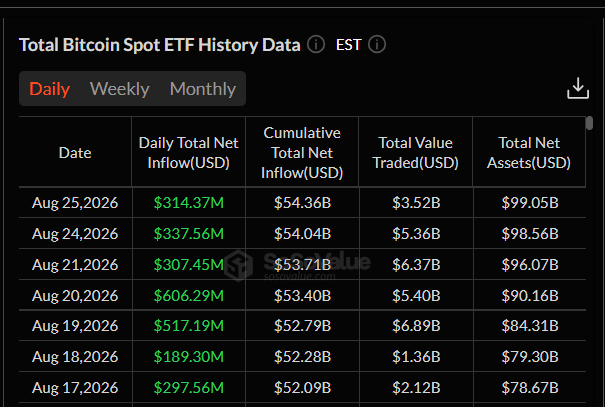
Task: Select the Aug 17,2026 date cell
Action: [x=75, y=387]
